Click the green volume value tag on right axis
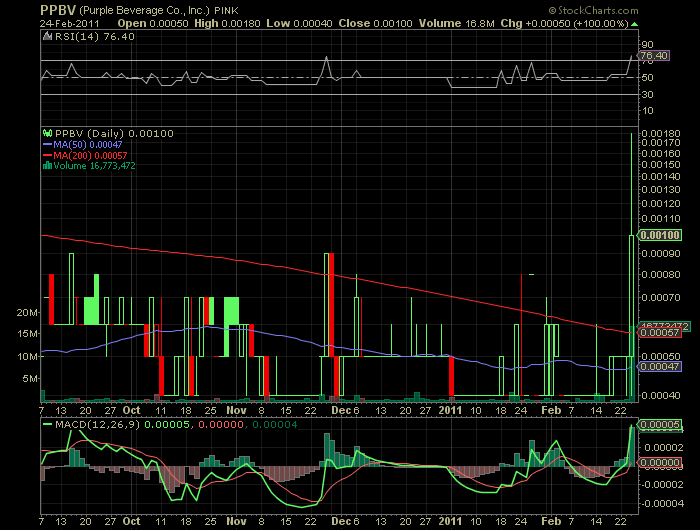The image size is (700, 530). tap(663, 326)
